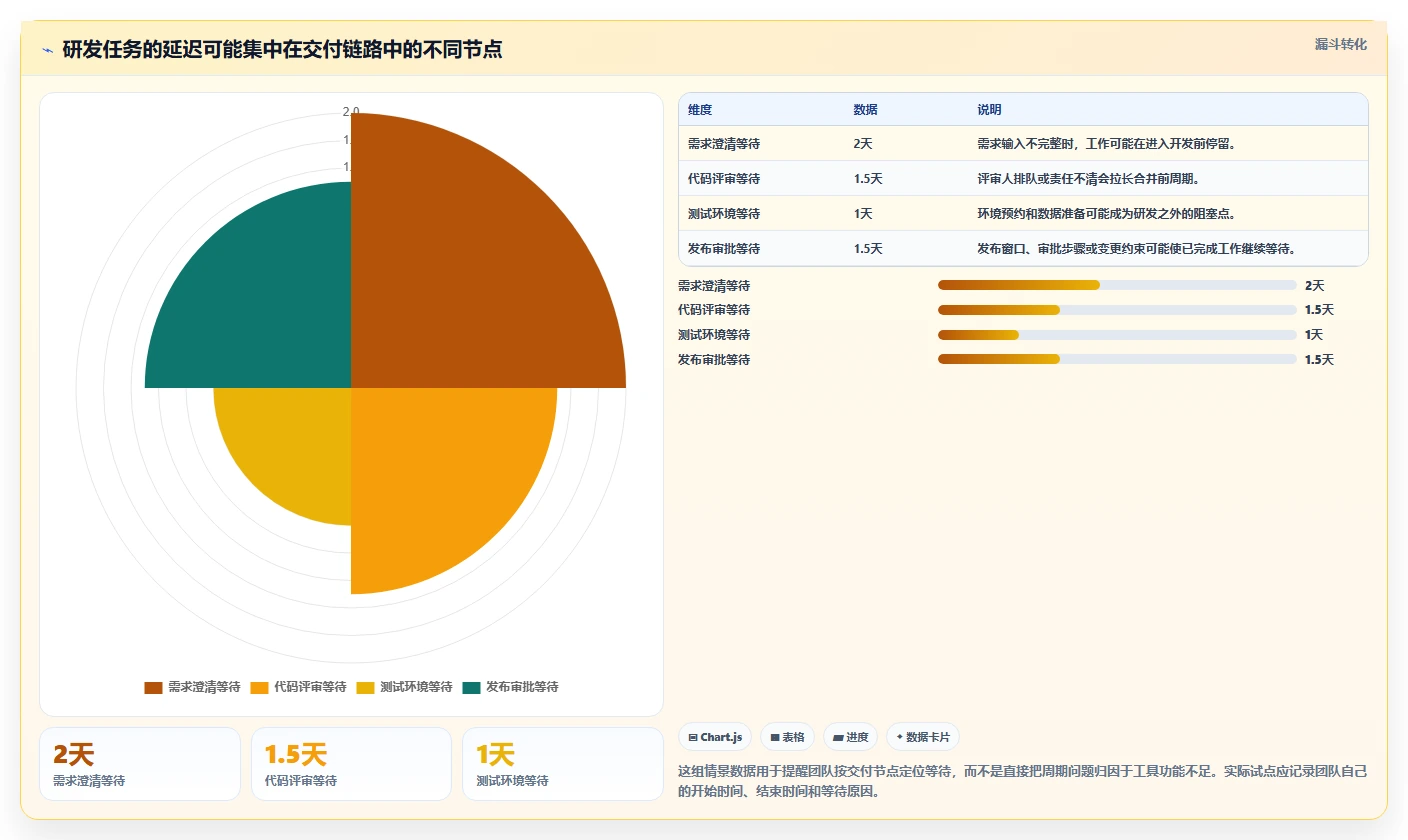Click the 2.0 radial axis label

351,111
